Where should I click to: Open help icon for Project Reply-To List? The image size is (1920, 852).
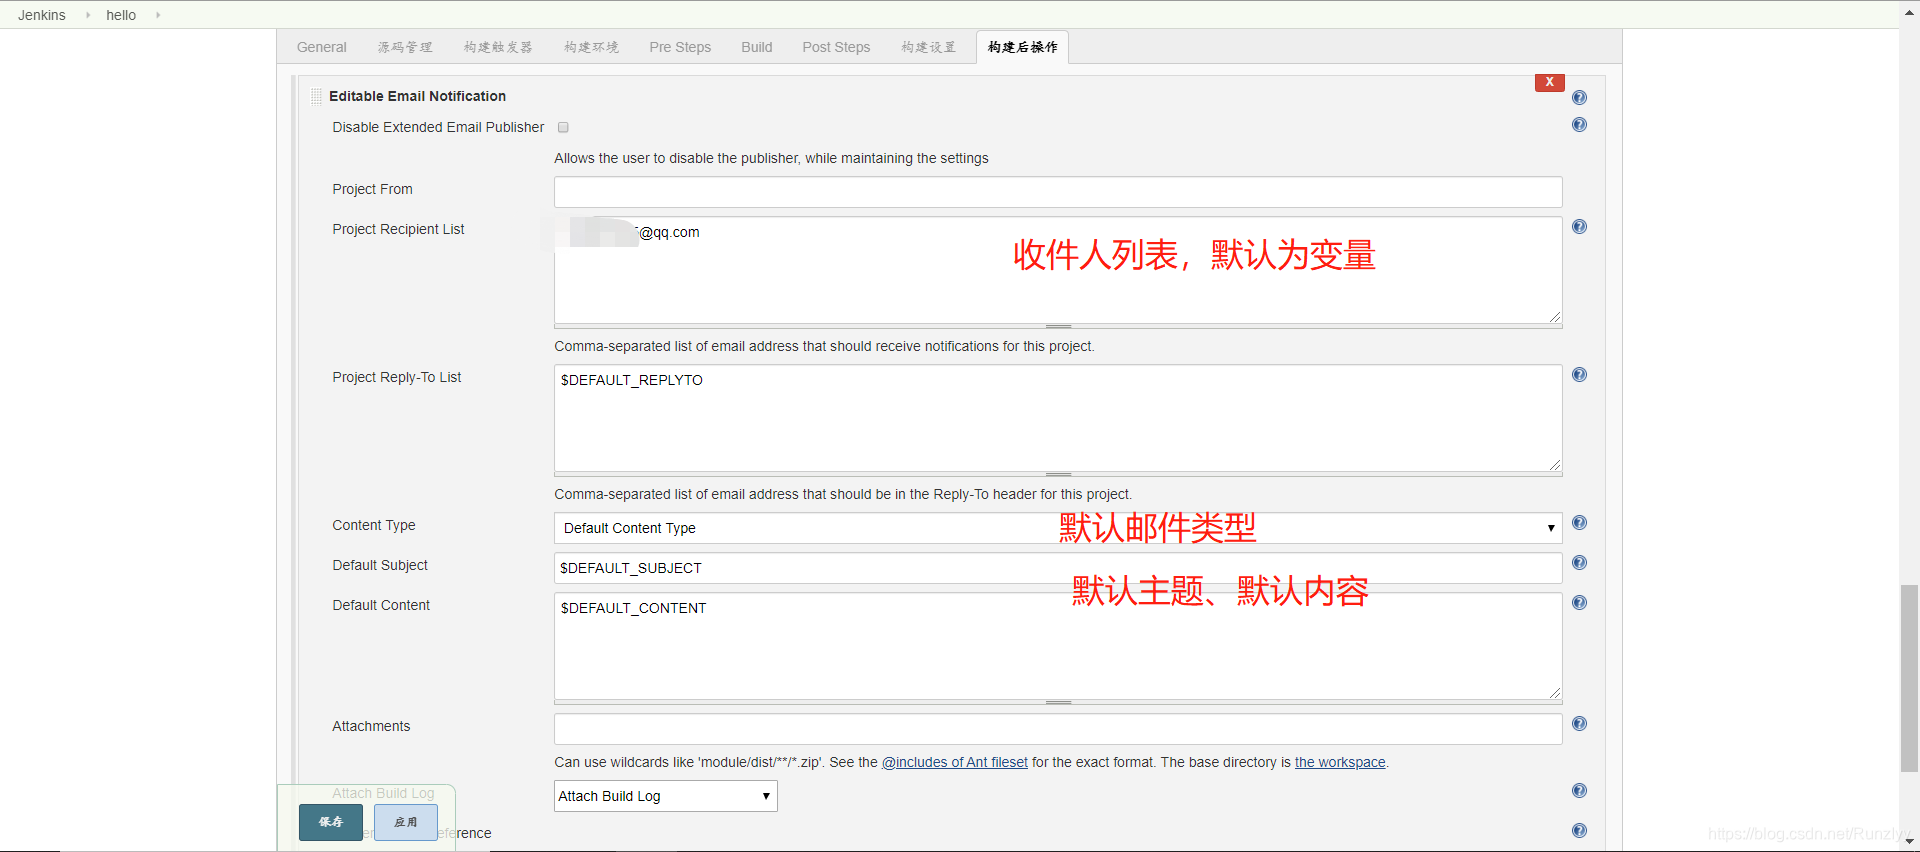pos(1579,375)
